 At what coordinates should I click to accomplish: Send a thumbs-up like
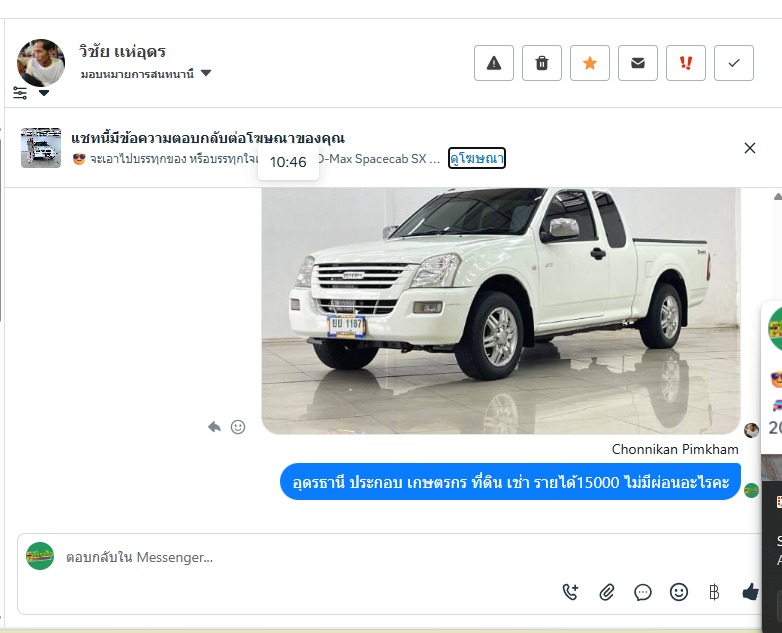tap(750, 592)
